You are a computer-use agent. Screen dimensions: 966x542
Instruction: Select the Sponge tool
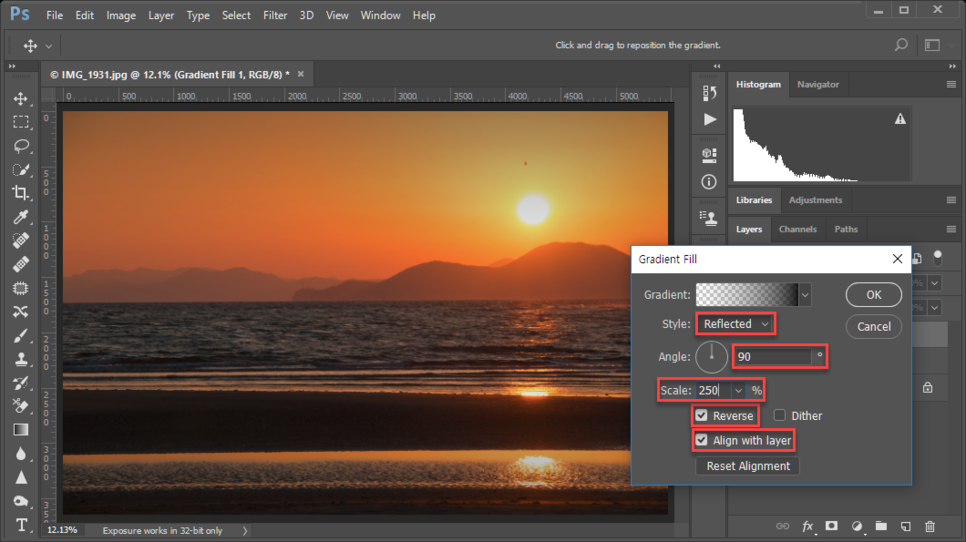21,501
